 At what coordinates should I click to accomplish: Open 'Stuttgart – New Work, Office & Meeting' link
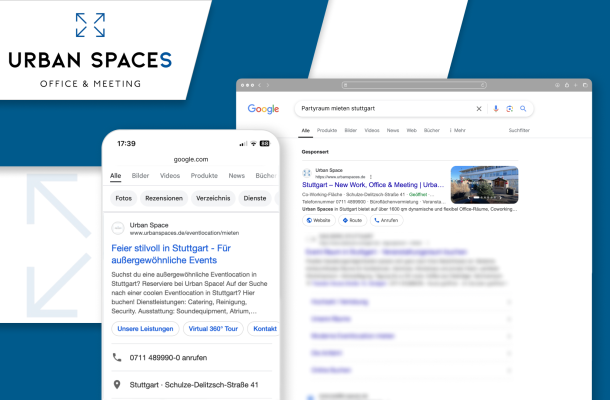[x=374, y=185]
